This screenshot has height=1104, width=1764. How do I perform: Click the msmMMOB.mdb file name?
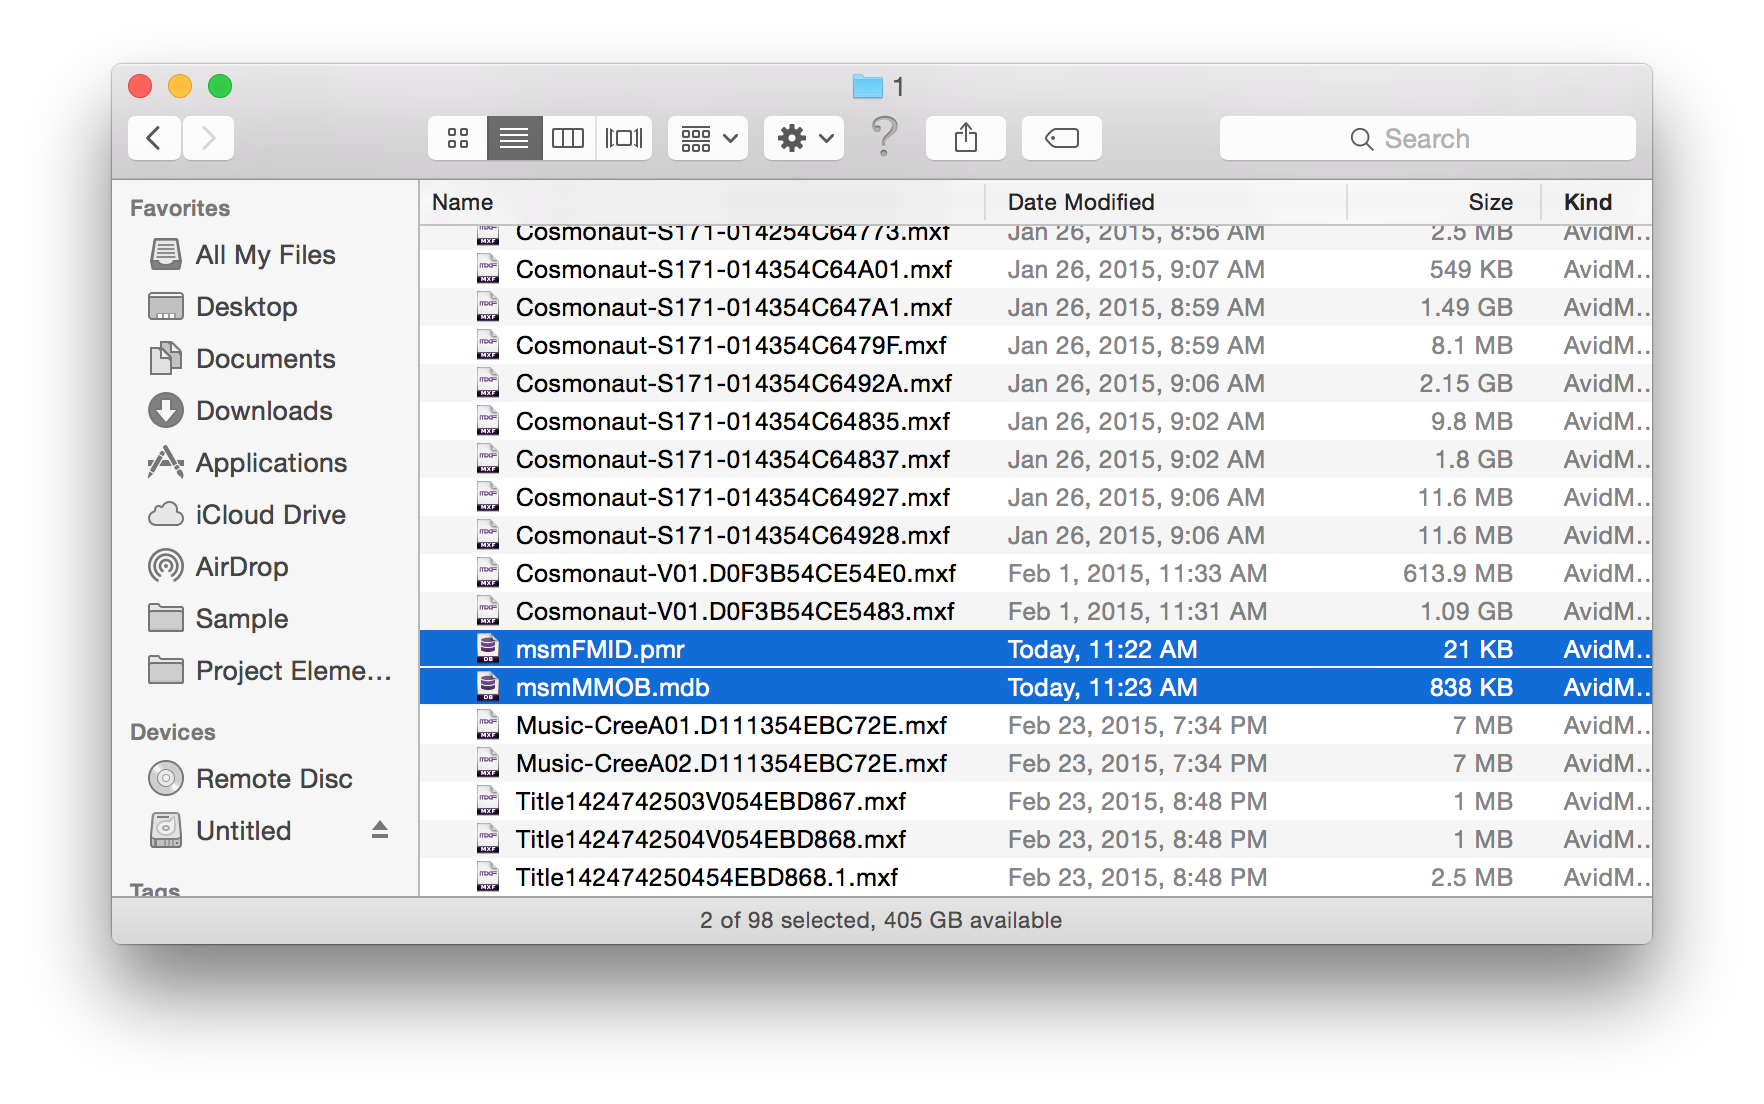(x=613, y=687)
